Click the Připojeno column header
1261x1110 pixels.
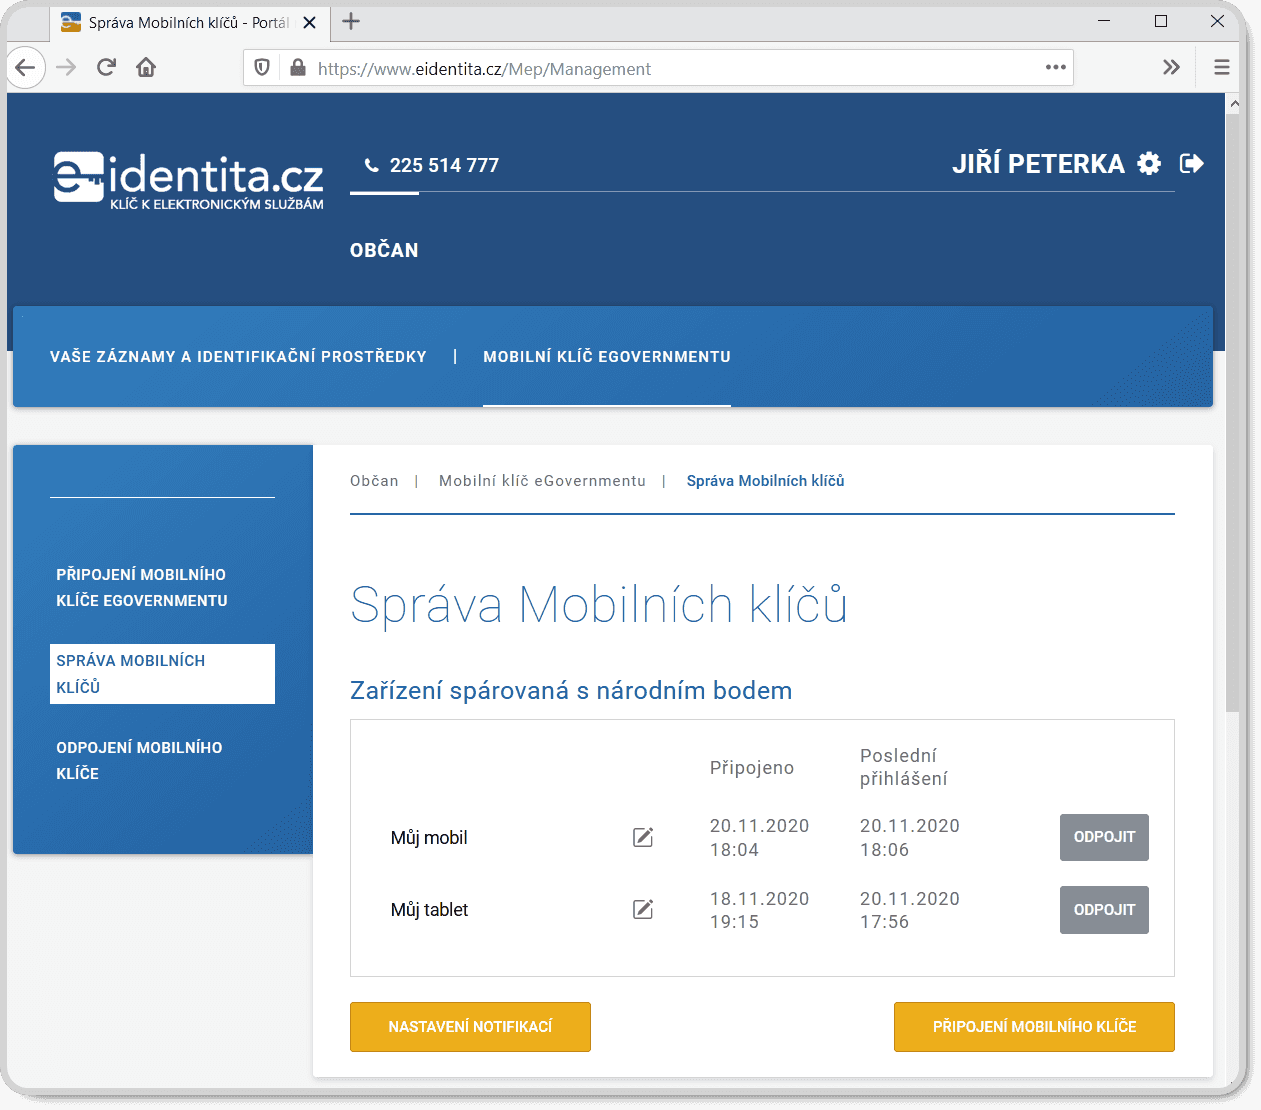[x=752, y=768]
